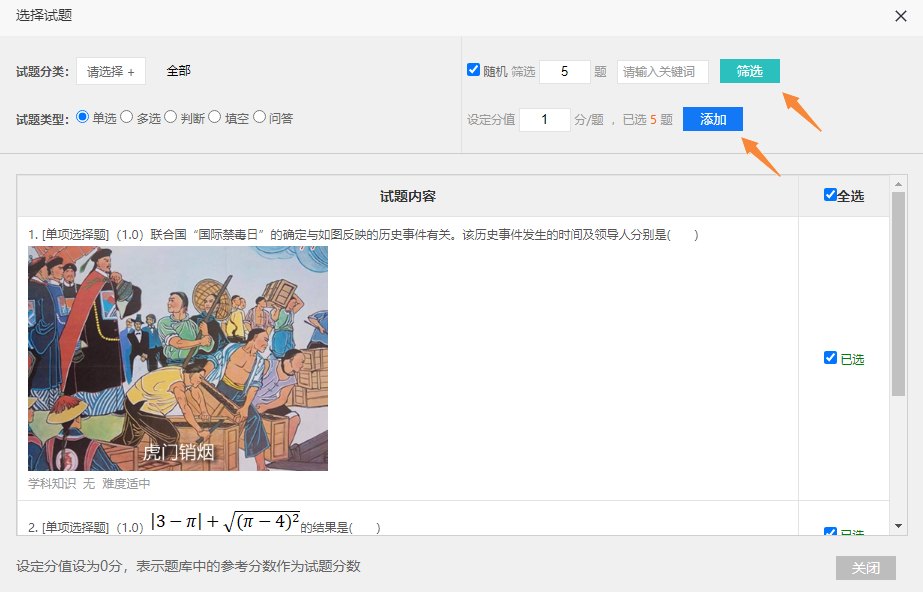Focus the random question count field
The height and width of the screenshot is (592, 923).
click(565, 72)
